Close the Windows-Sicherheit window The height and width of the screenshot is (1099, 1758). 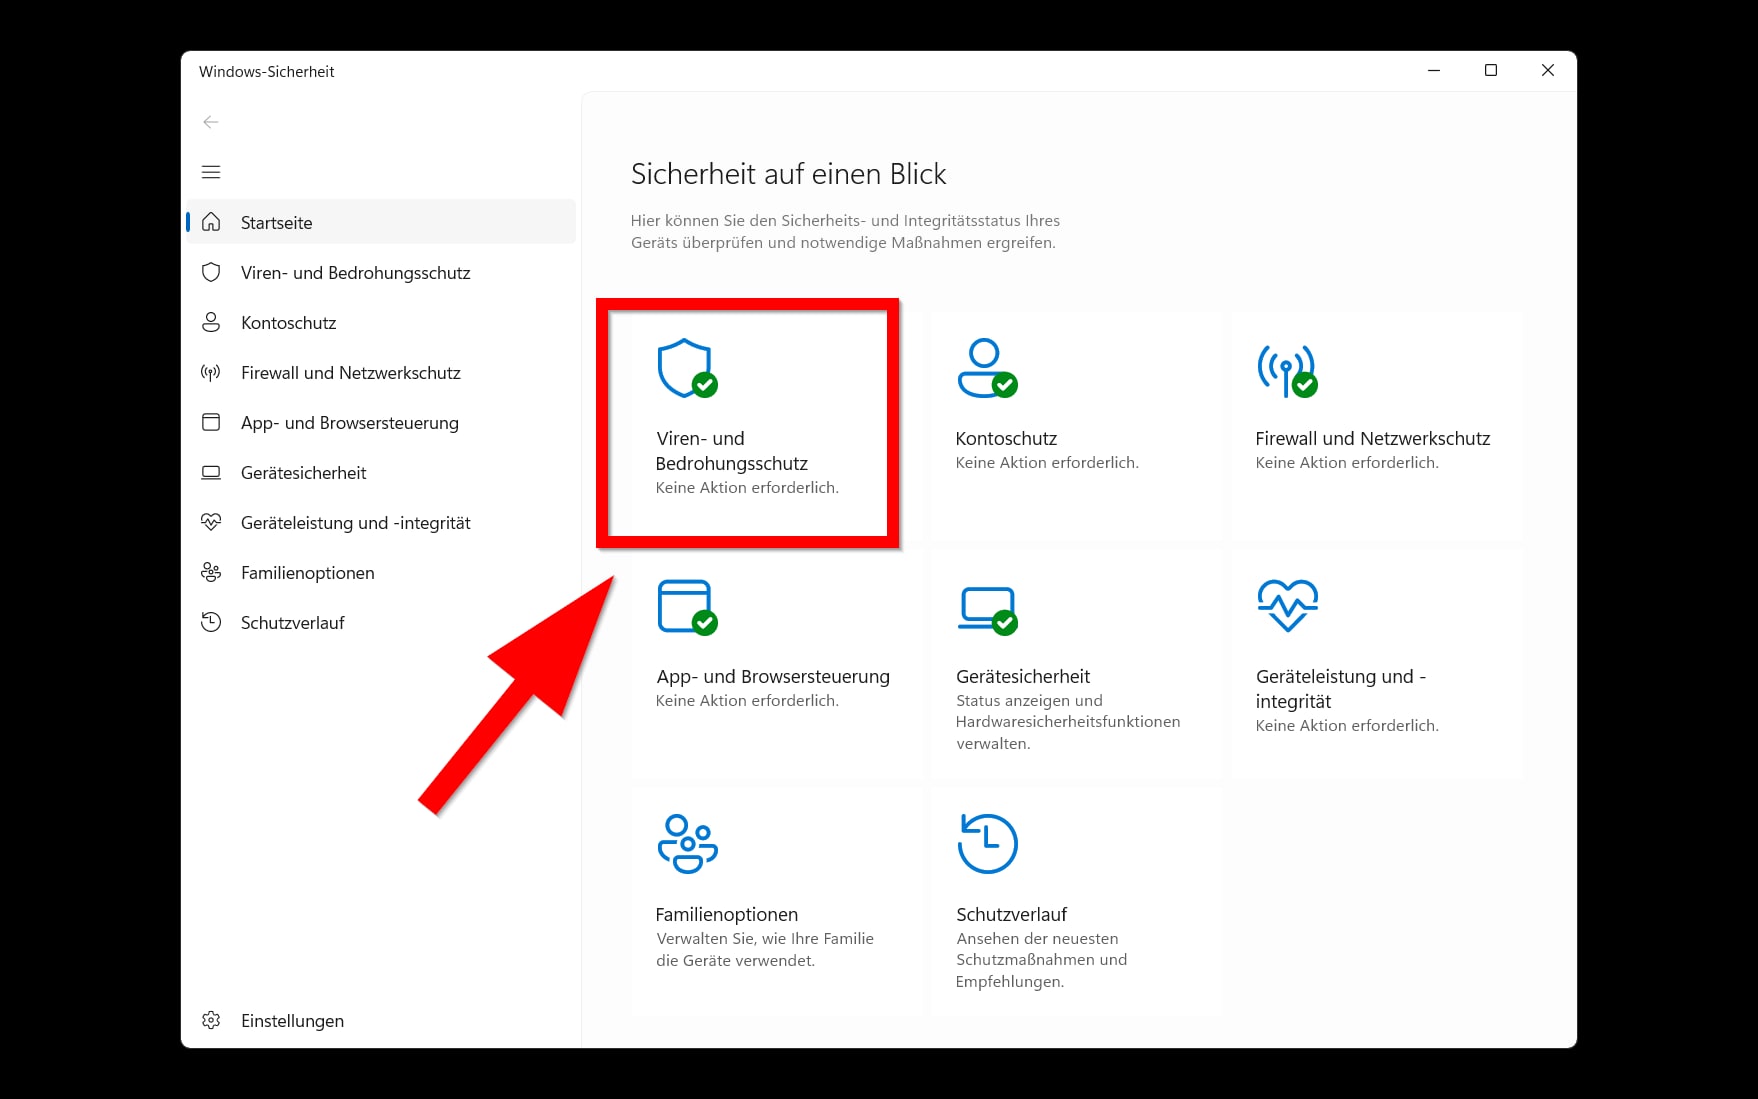(1548, 70)
